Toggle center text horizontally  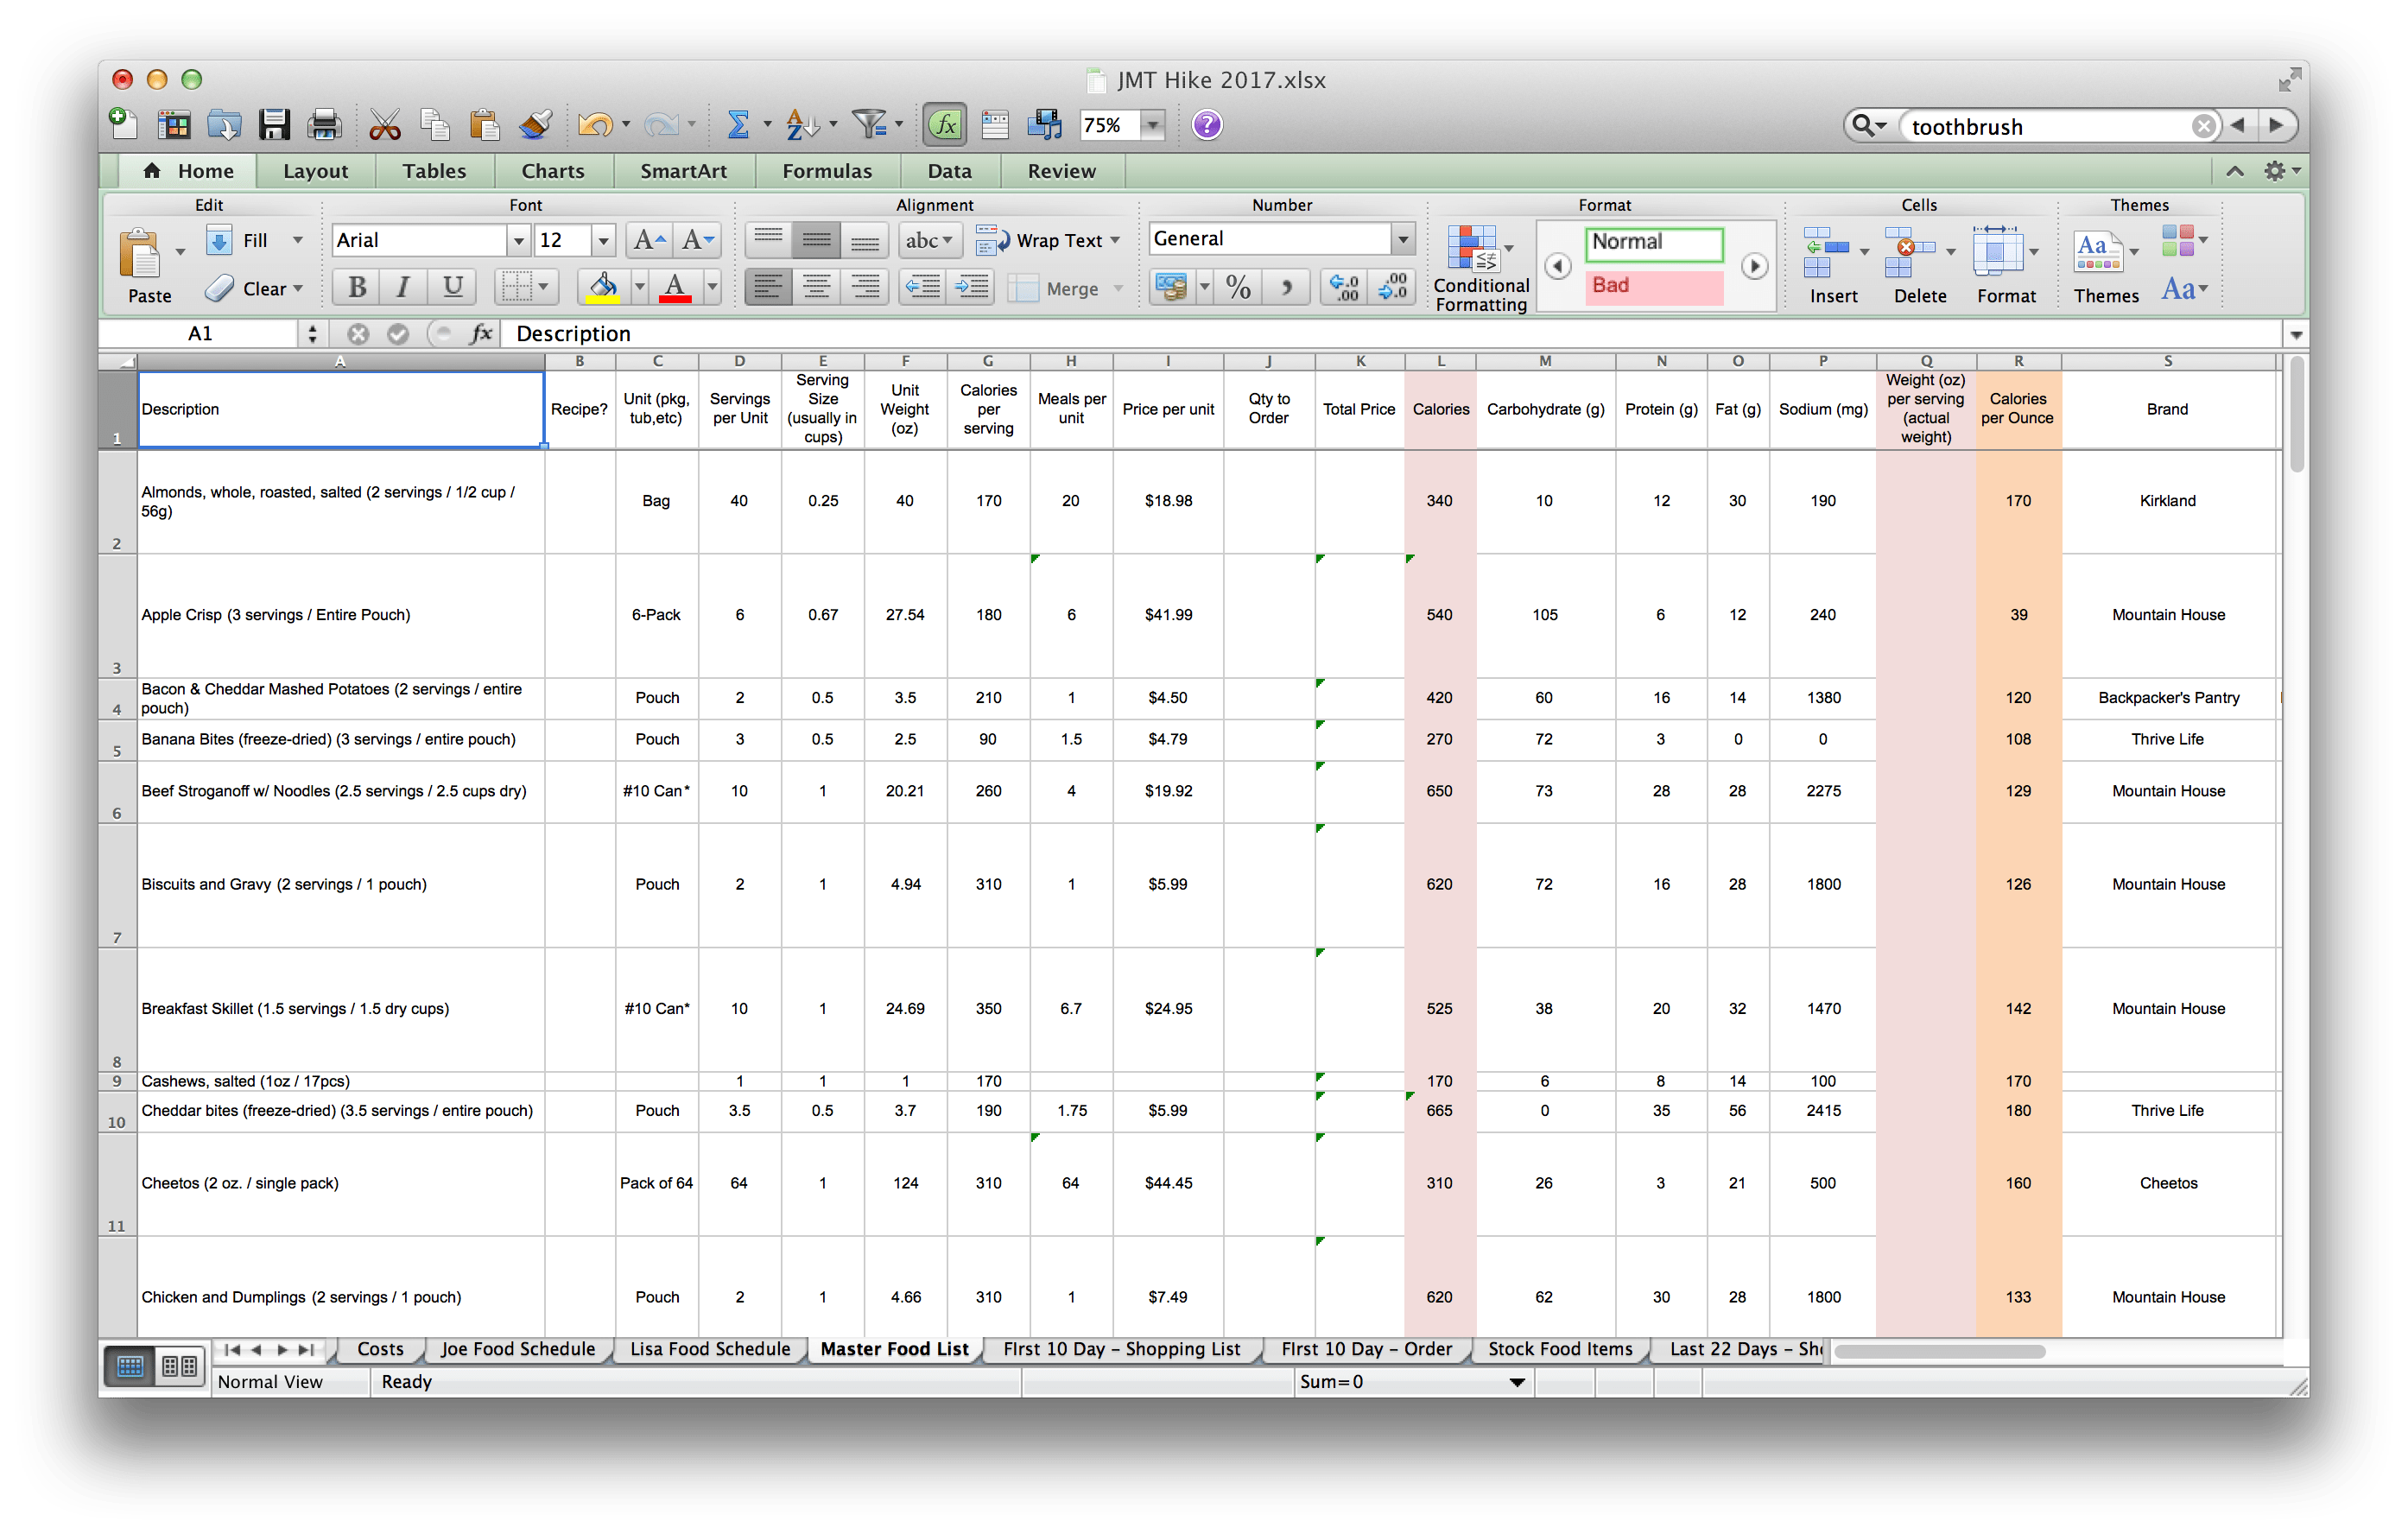coord(816,288)
